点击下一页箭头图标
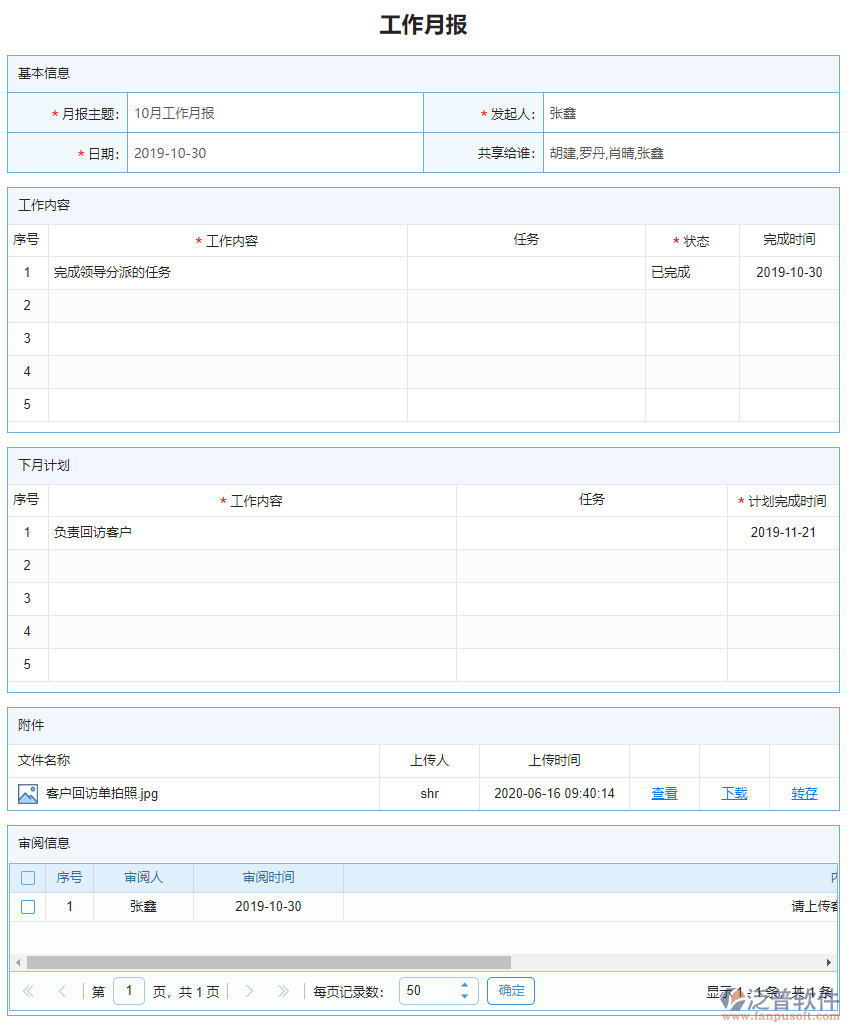Screen dimensions: 850x1032 [249, 990]
